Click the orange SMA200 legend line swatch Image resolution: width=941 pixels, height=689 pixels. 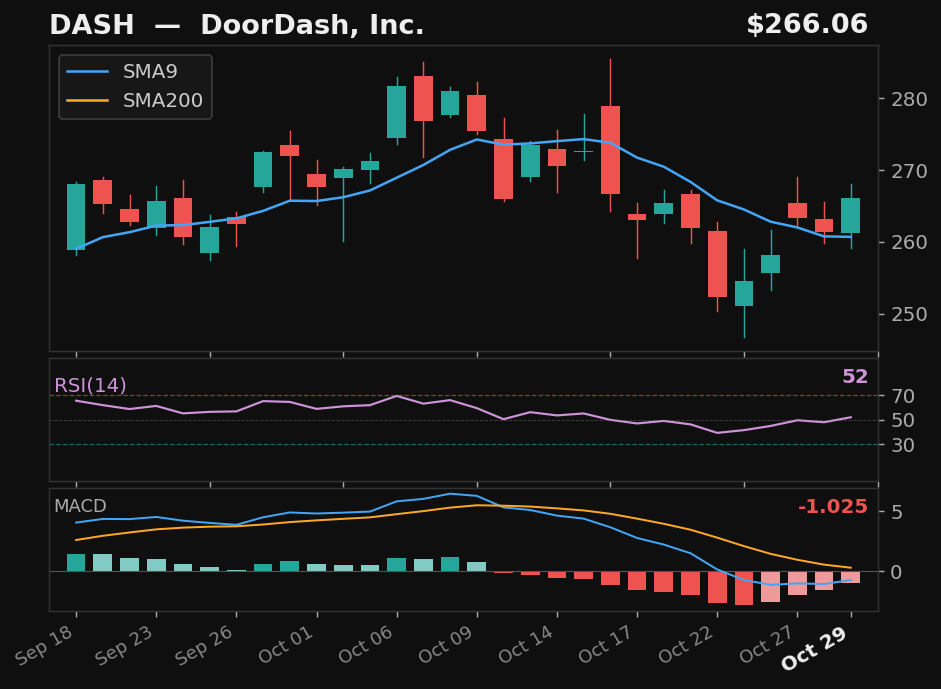[88, 100]
